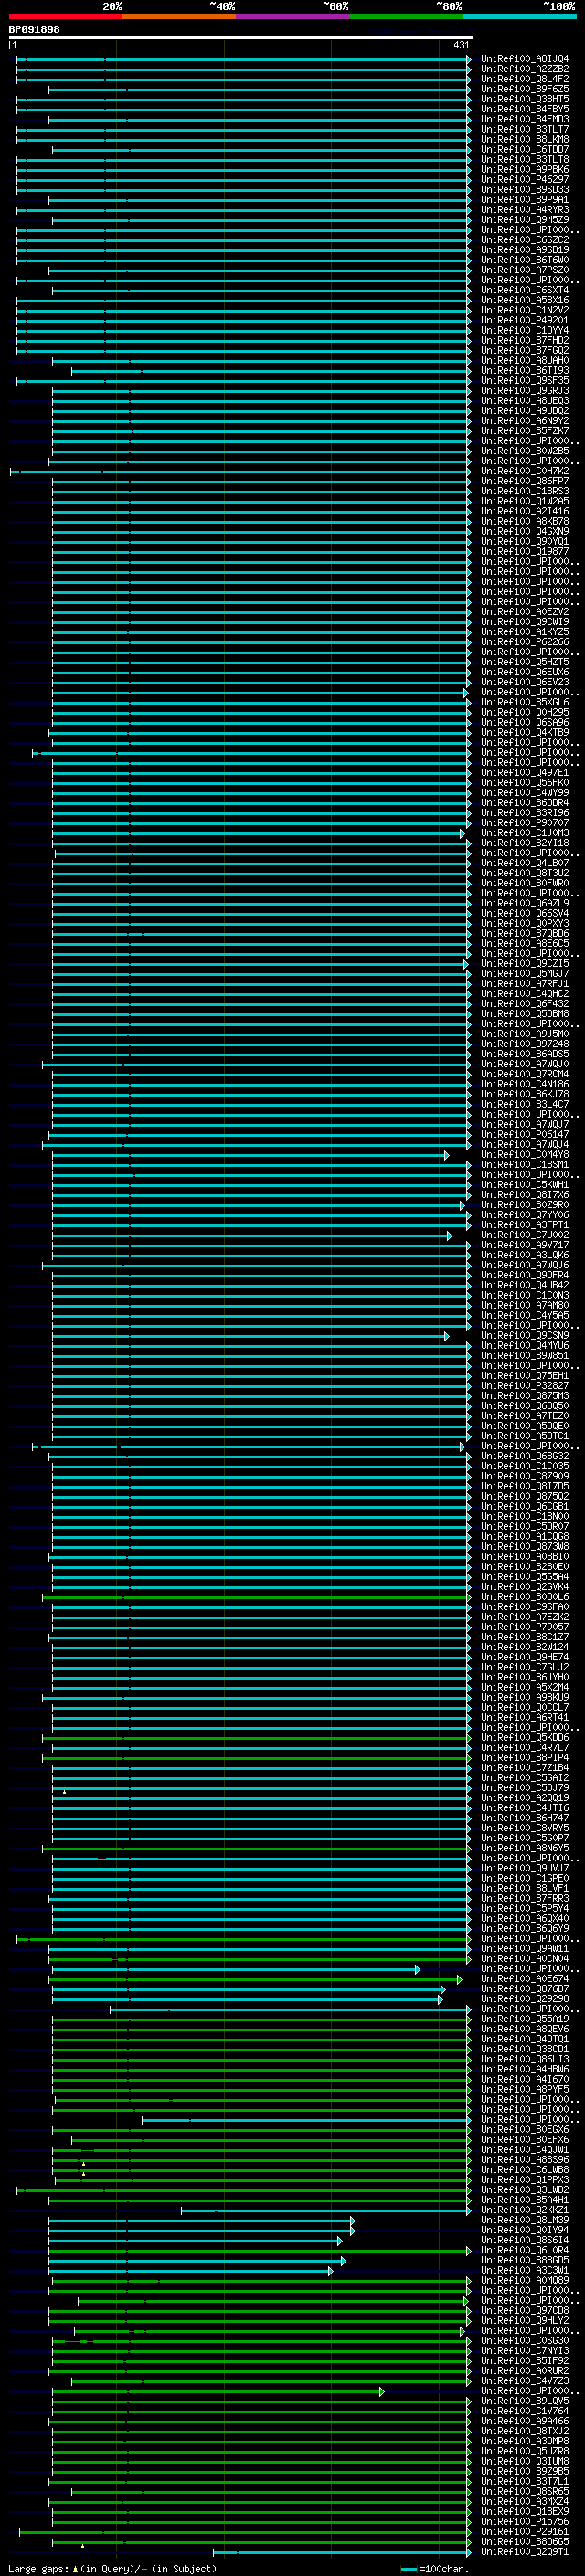The height and width of the screenshot is (2576, 585).
Task: Select the UniRef100_C1N2V2 label
Action: 524,310
